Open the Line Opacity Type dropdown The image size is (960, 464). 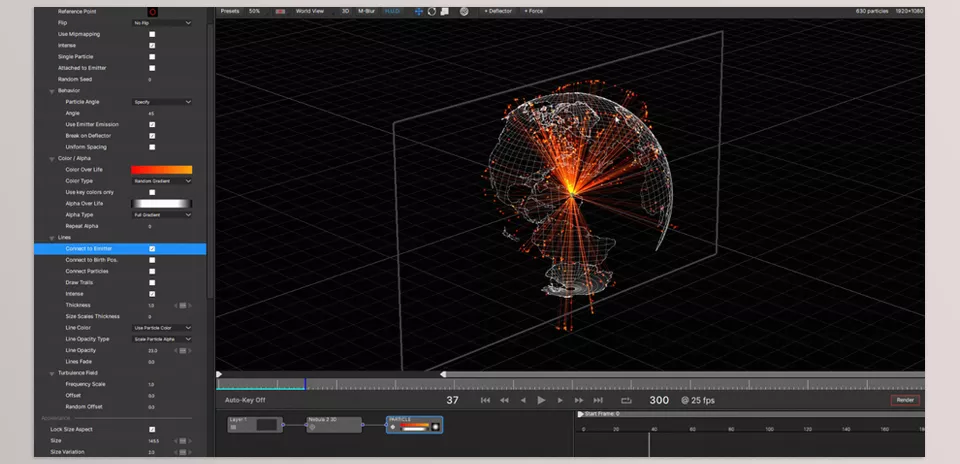pyautogui.click(x=162, y=339)
